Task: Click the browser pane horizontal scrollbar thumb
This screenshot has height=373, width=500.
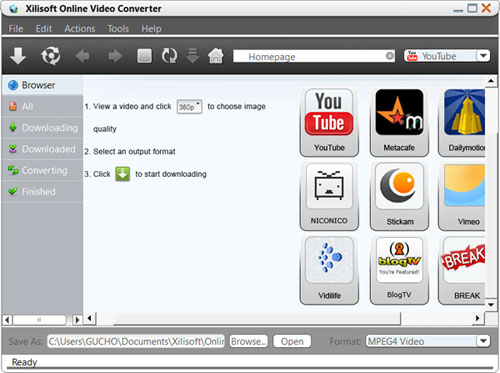Action: (x=257, y=319)
